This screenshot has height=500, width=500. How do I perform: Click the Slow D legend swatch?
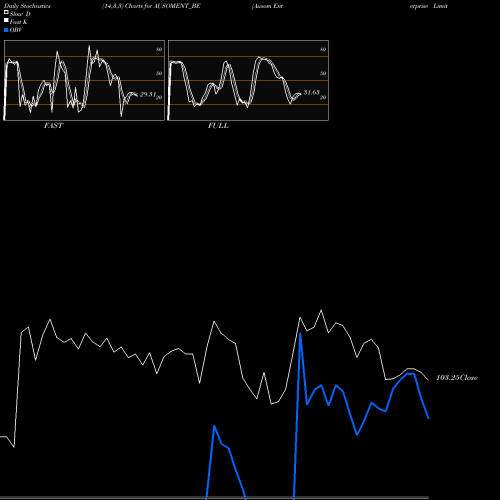point(6,12)
